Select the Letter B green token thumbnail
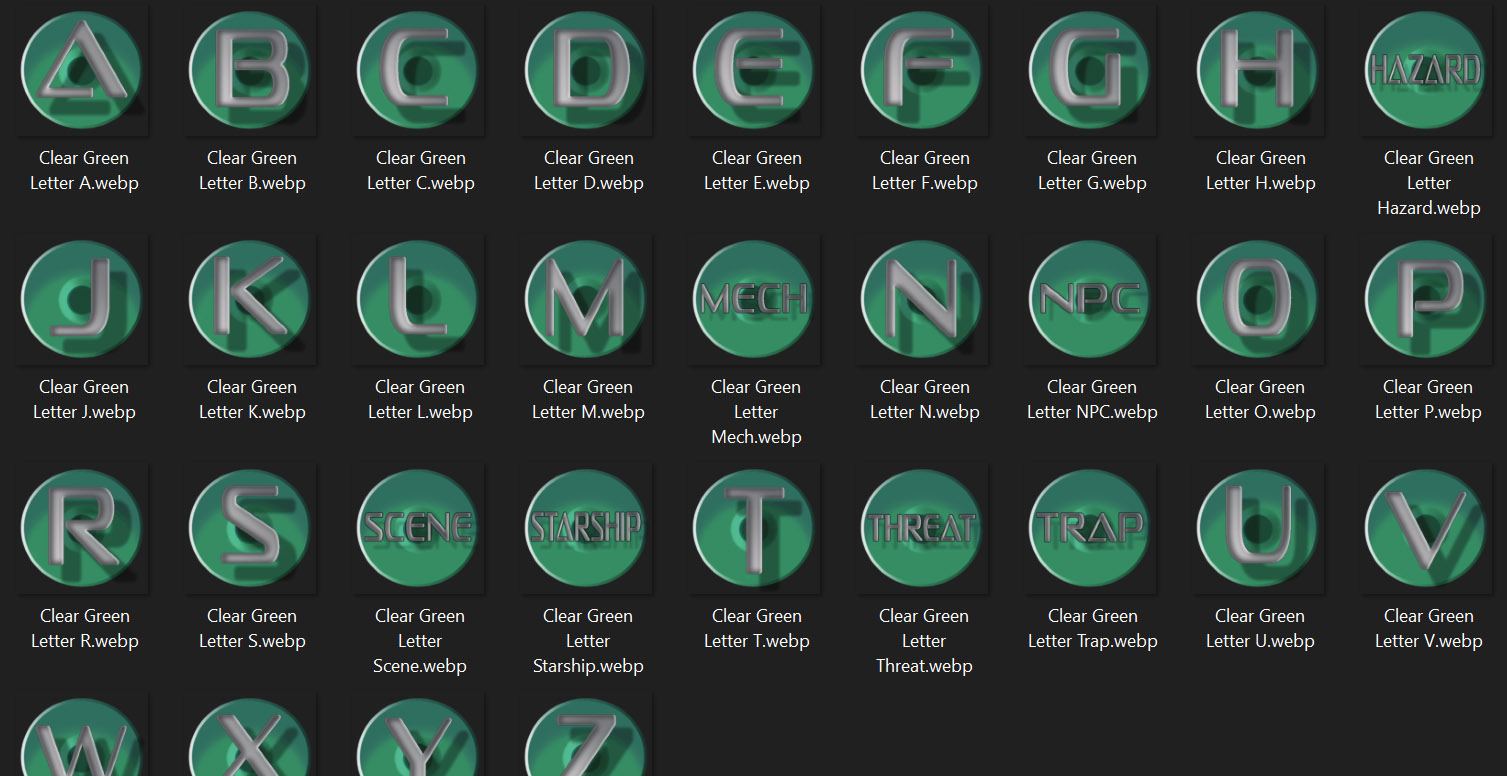1507x776 pixels. pyautogui.click(x=251, y=70)
